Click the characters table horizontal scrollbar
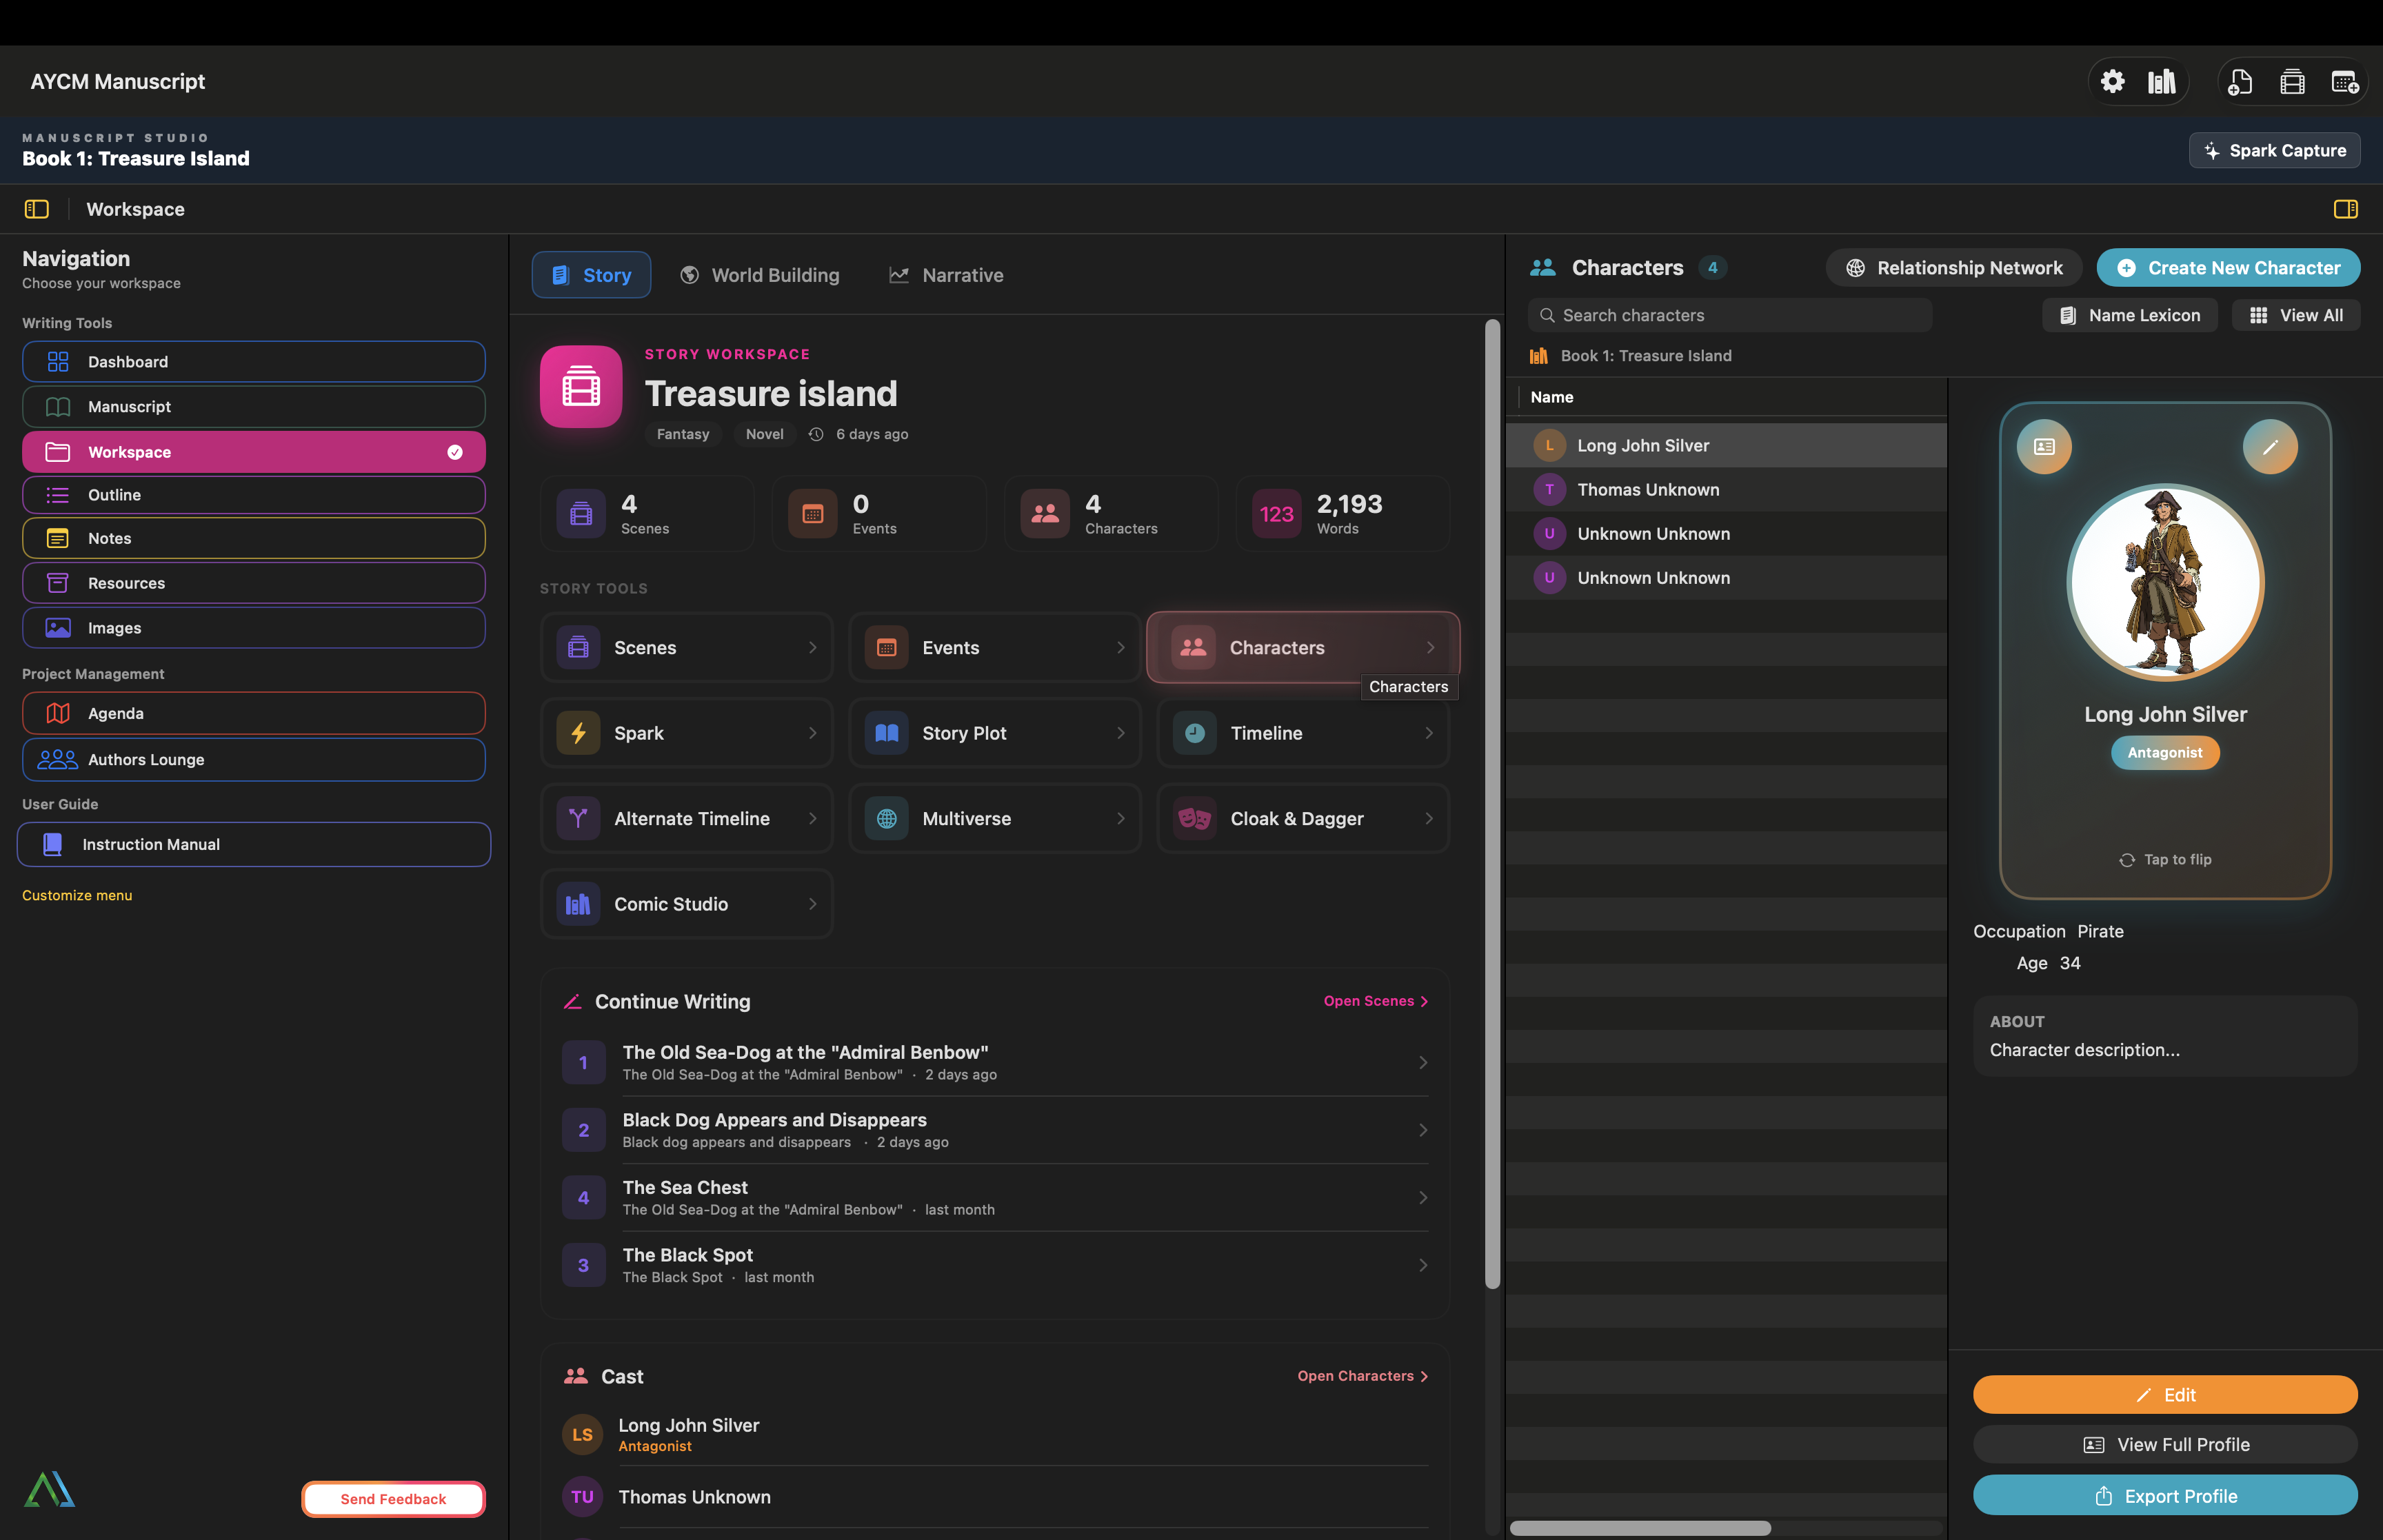This screenshot has height=1540, width=2383. pyautogui.click(x=1640, y=1528)
